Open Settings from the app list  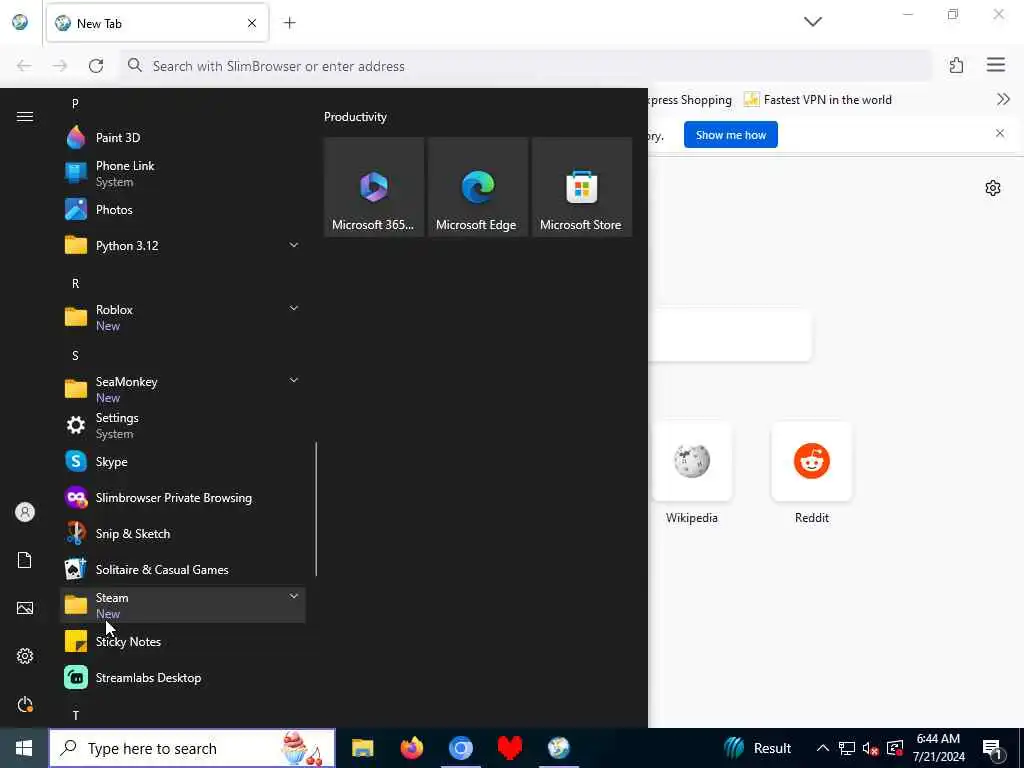point(183,425)
